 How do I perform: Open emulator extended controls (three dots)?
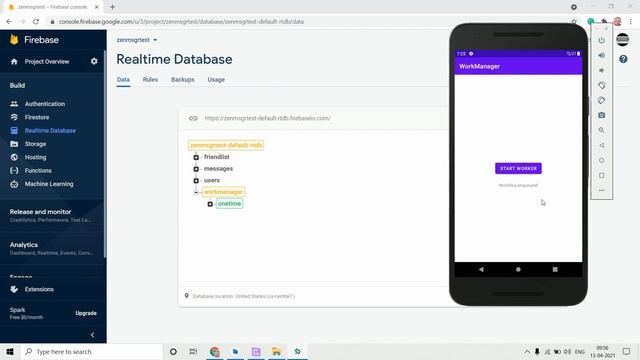tap(602, 190)
